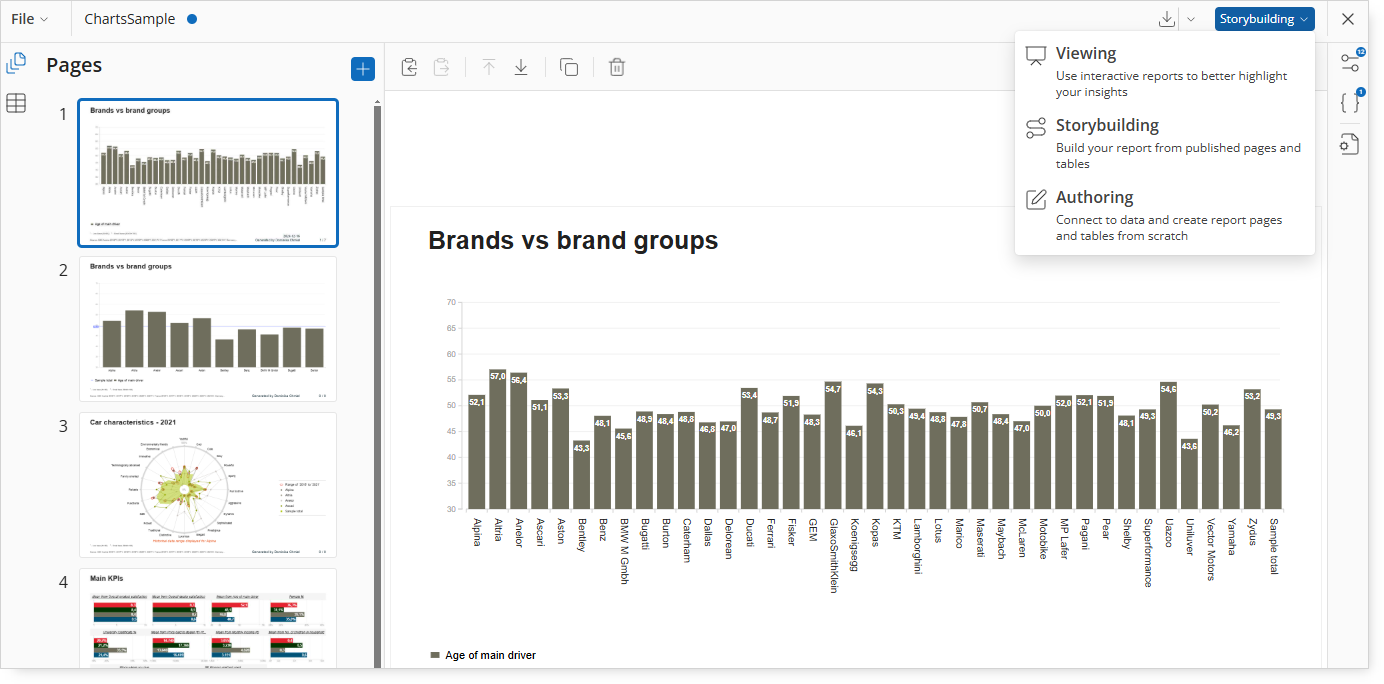The height and width of the screenshot is (684, 1384).
Task: Select Storybuilding in the mode menu
Action: click(x=1164, y=143)
